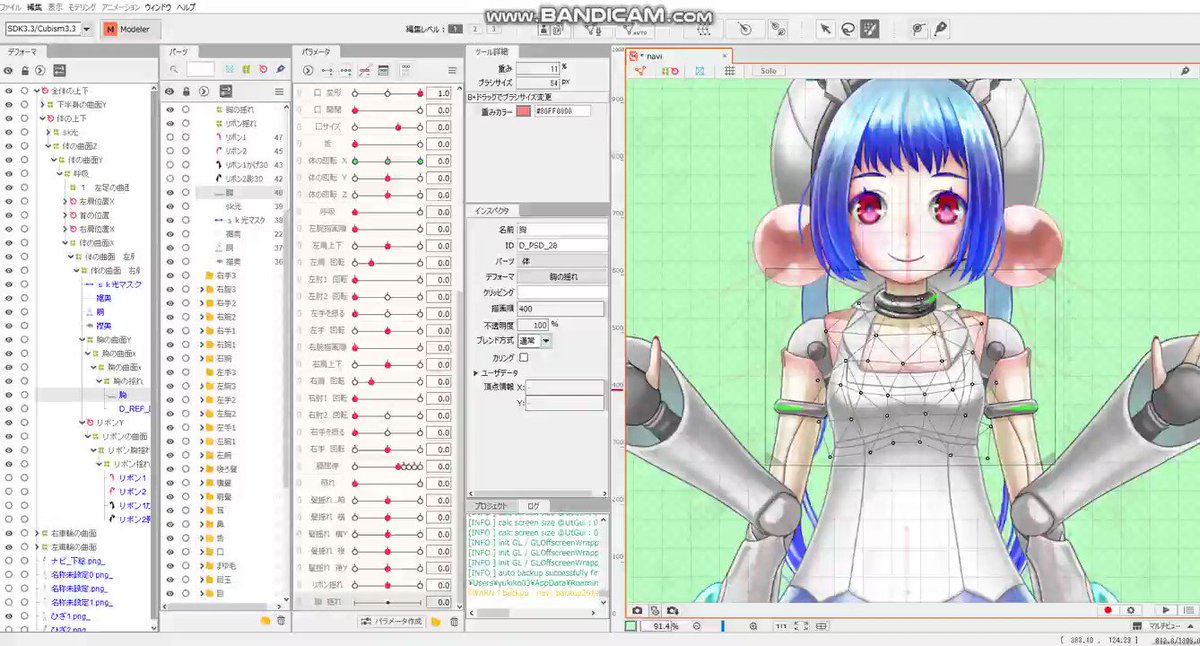Click the deformer panel lock icon
Image resolution: width=1200 pixels, height=646 pixels.
(x=24, y=71)
